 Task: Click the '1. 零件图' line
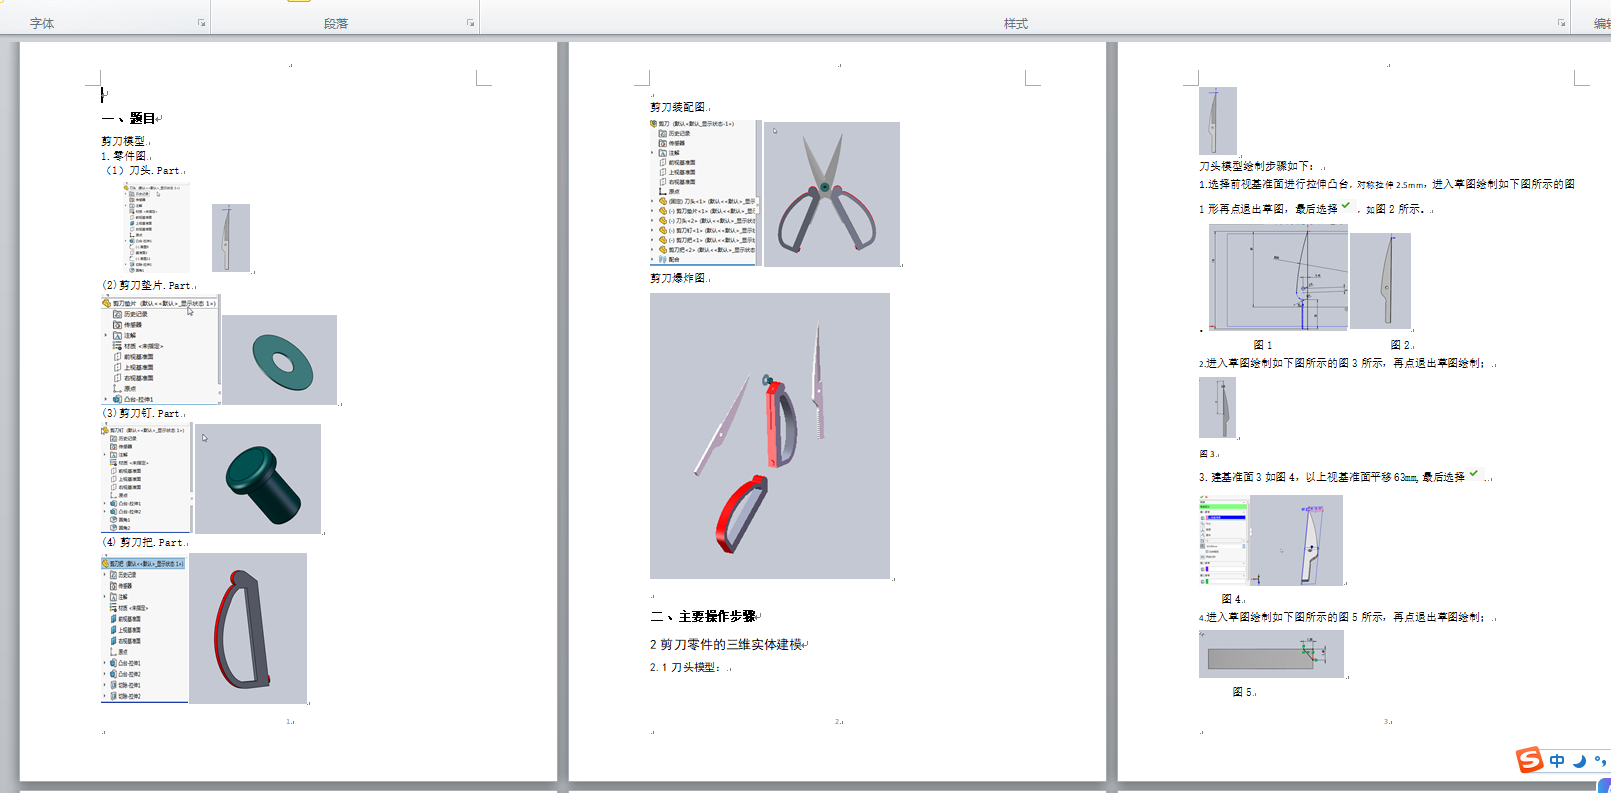point(124,156)
